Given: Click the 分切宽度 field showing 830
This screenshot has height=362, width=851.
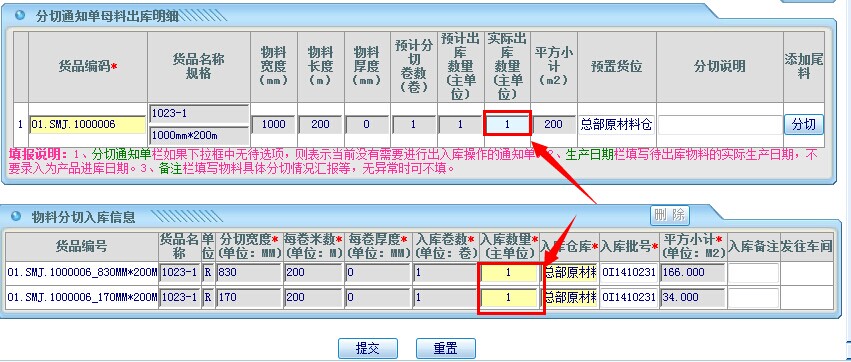Looking at the screenshot, I should [x=249, y=272].
